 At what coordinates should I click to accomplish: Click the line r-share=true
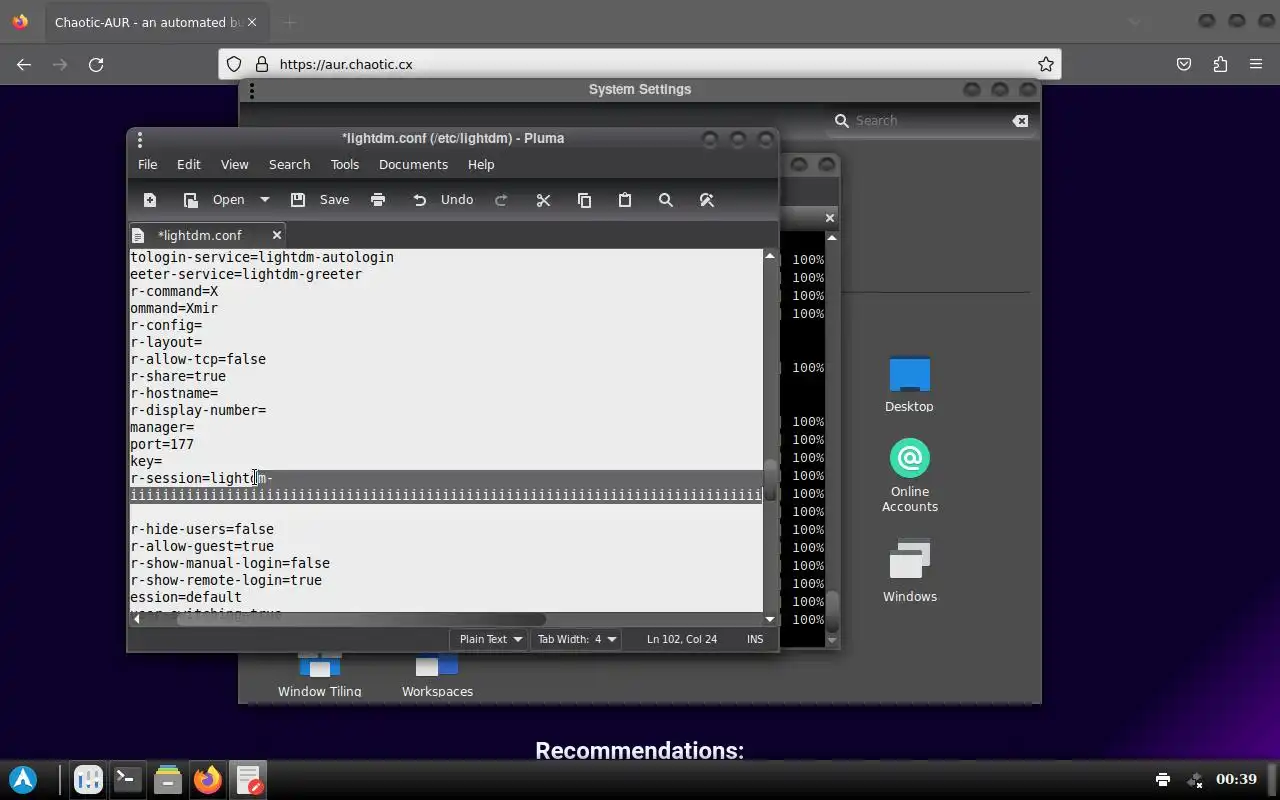[x=178, y=376]
